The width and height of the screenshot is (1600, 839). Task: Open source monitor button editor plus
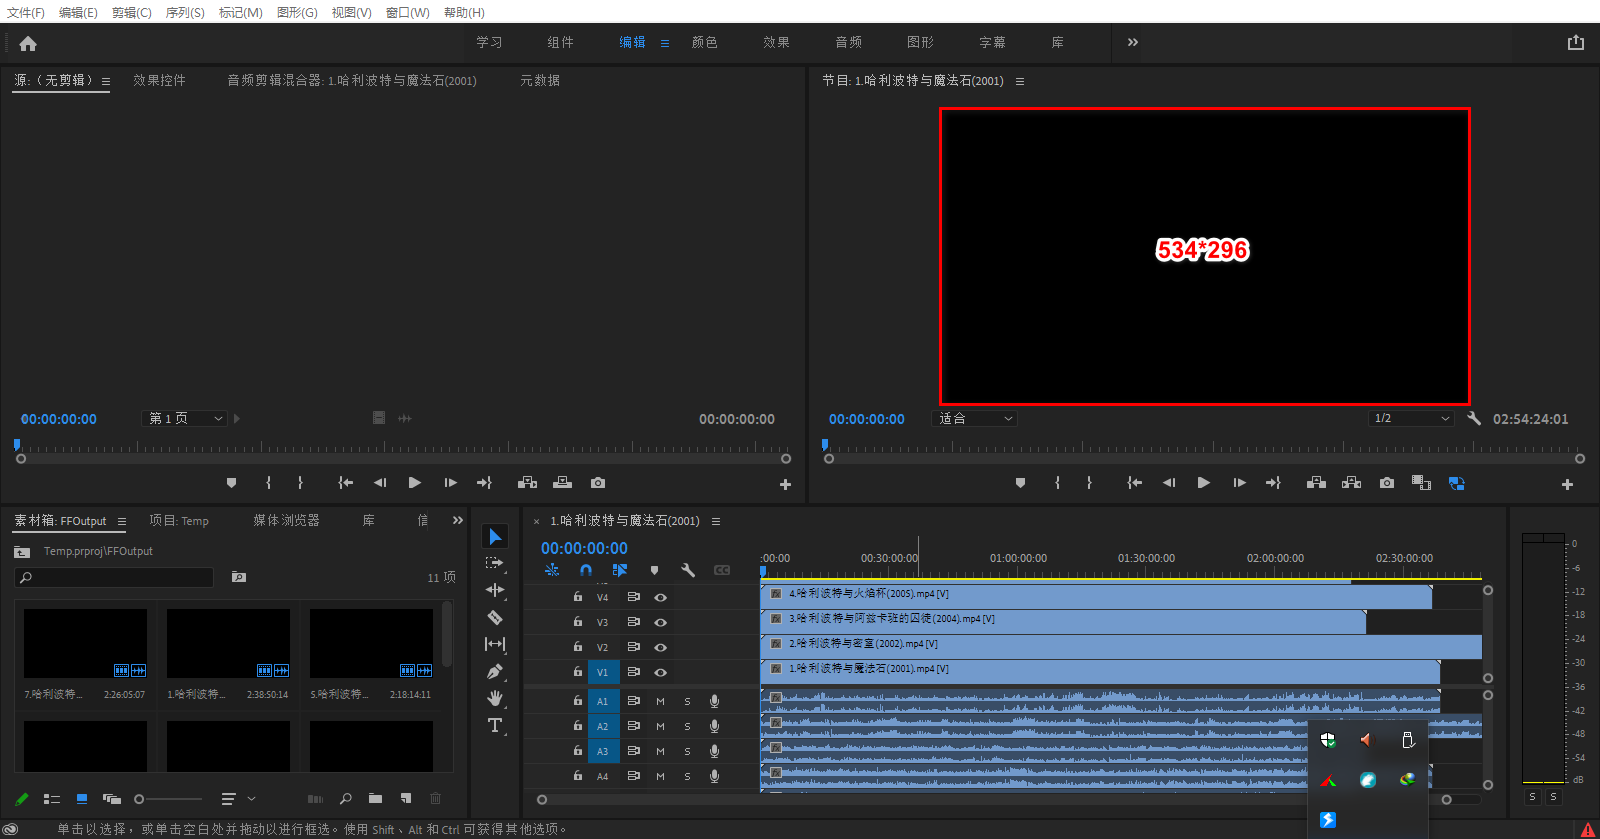tap(785, 484)
